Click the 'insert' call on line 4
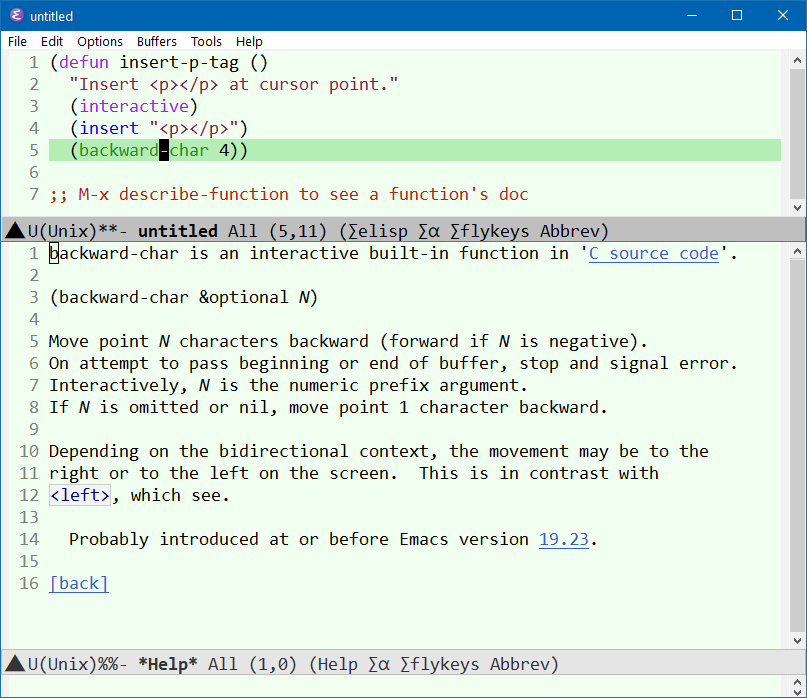Screen dimensions: 807x698 coord(109,128)
